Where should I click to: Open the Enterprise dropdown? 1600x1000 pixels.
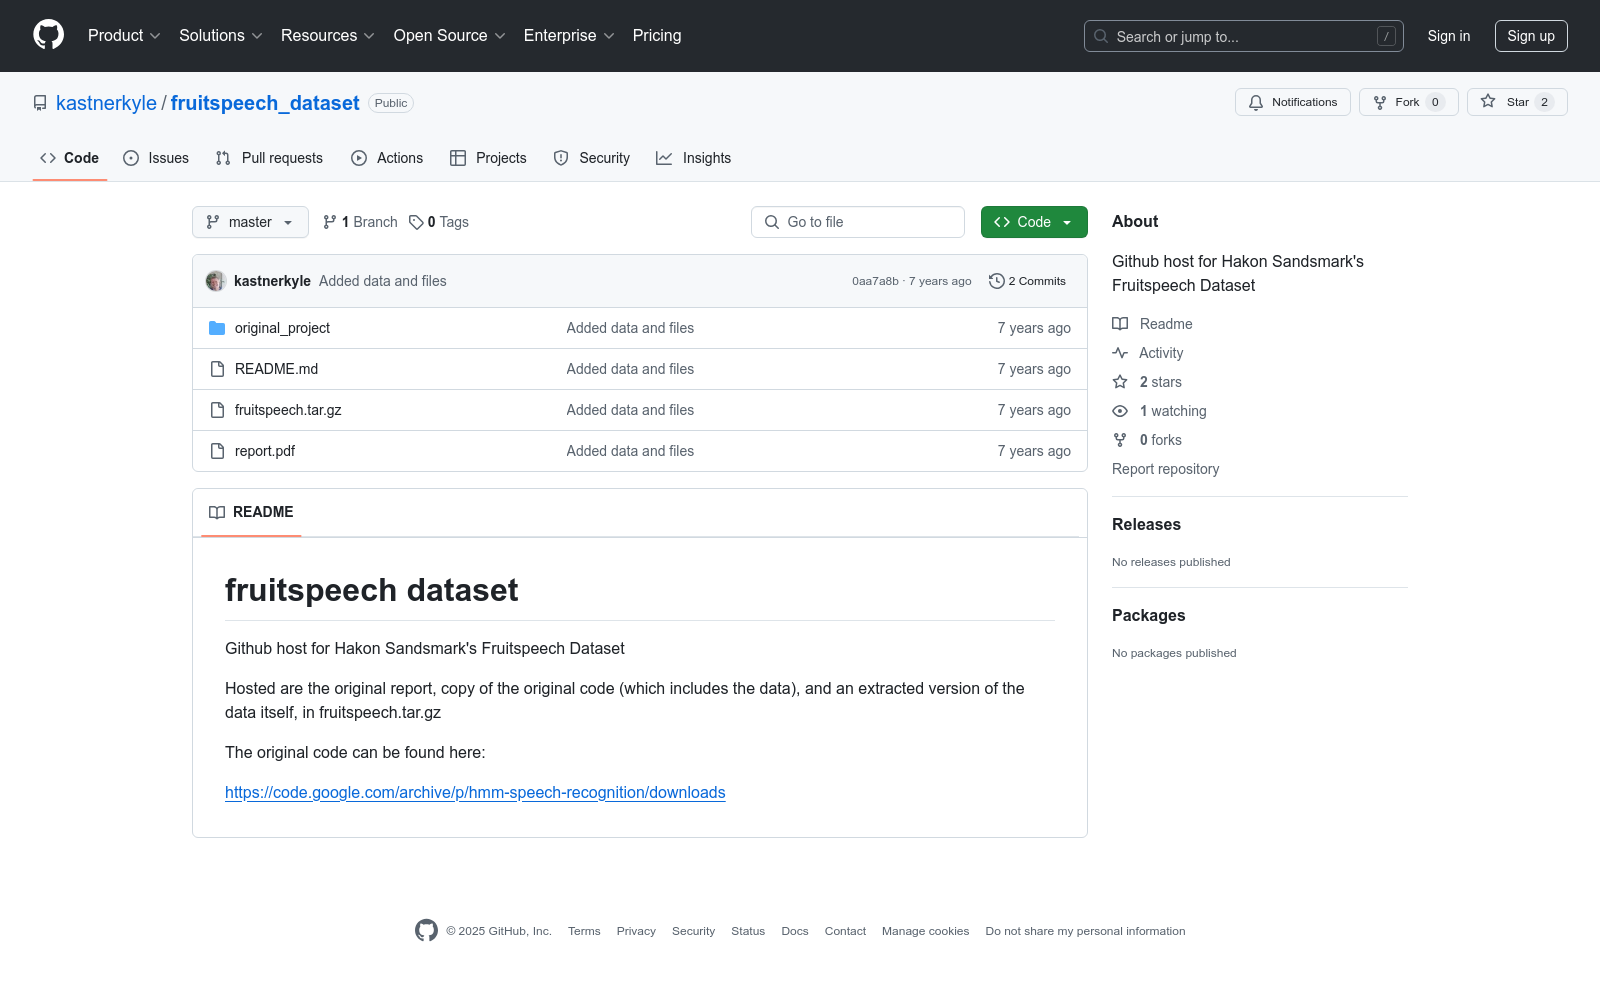(569, 36)
